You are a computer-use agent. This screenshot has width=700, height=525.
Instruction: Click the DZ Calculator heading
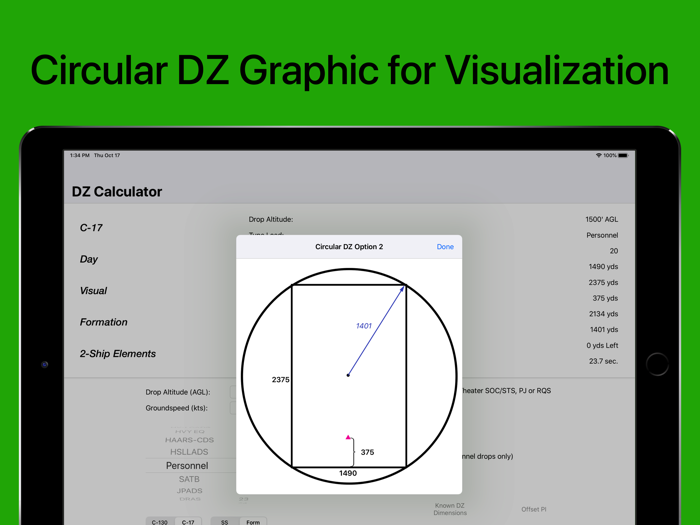click(x=117, y=192)
